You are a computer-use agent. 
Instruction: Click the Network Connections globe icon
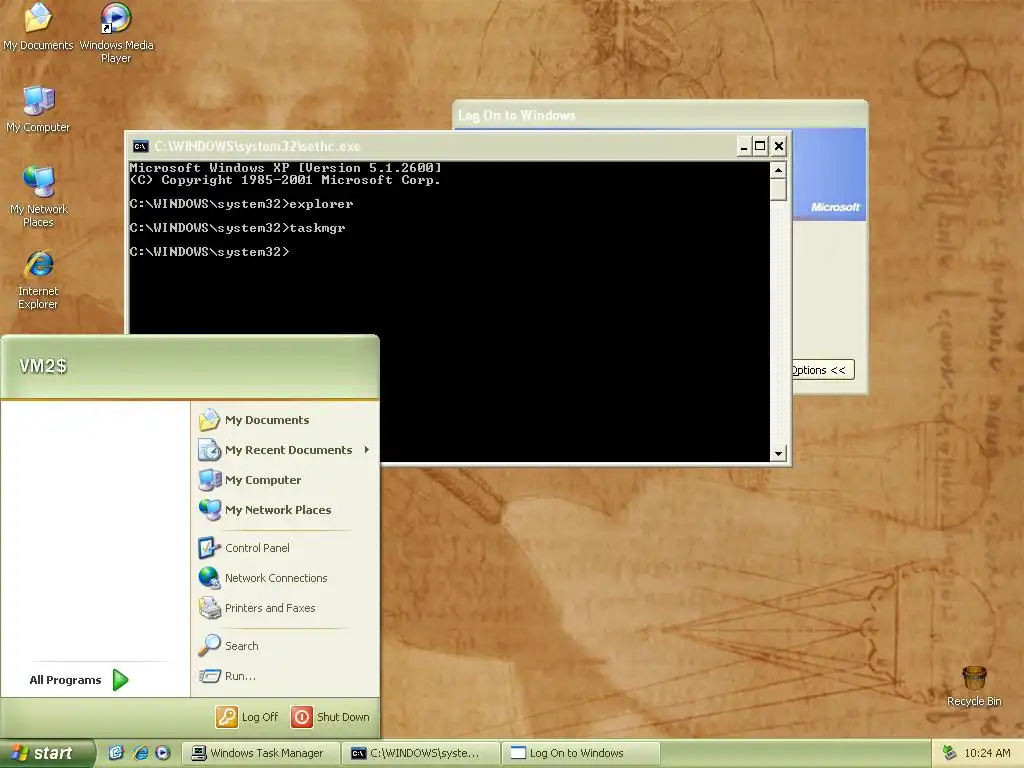pos(209,578)
